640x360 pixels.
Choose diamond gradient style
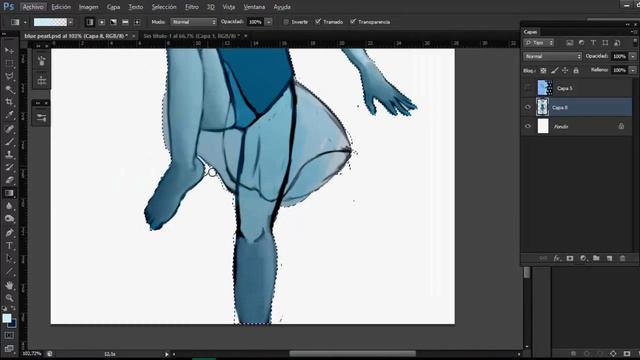pyautogui.click(x=137, y=22)
